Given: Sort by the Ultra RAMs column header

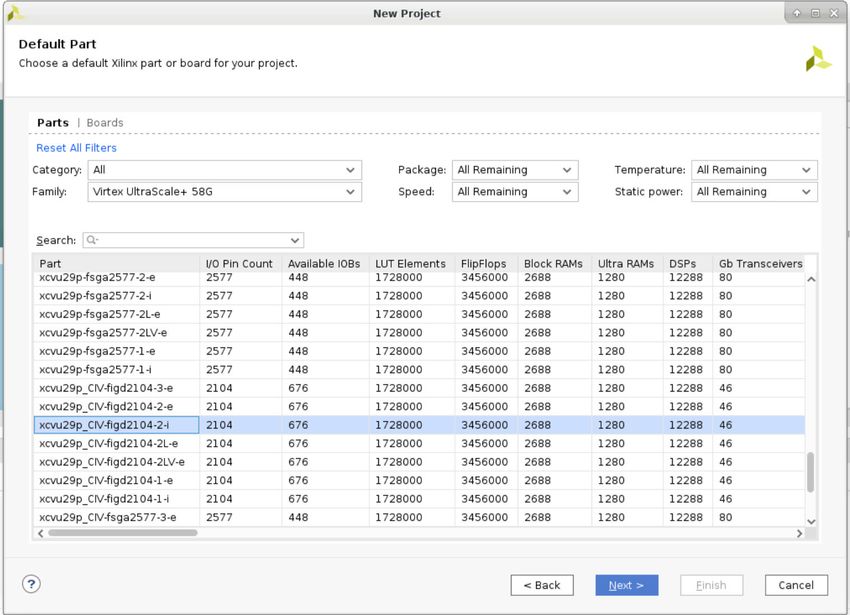Looking at the screenshot, I should click(627, 264).
